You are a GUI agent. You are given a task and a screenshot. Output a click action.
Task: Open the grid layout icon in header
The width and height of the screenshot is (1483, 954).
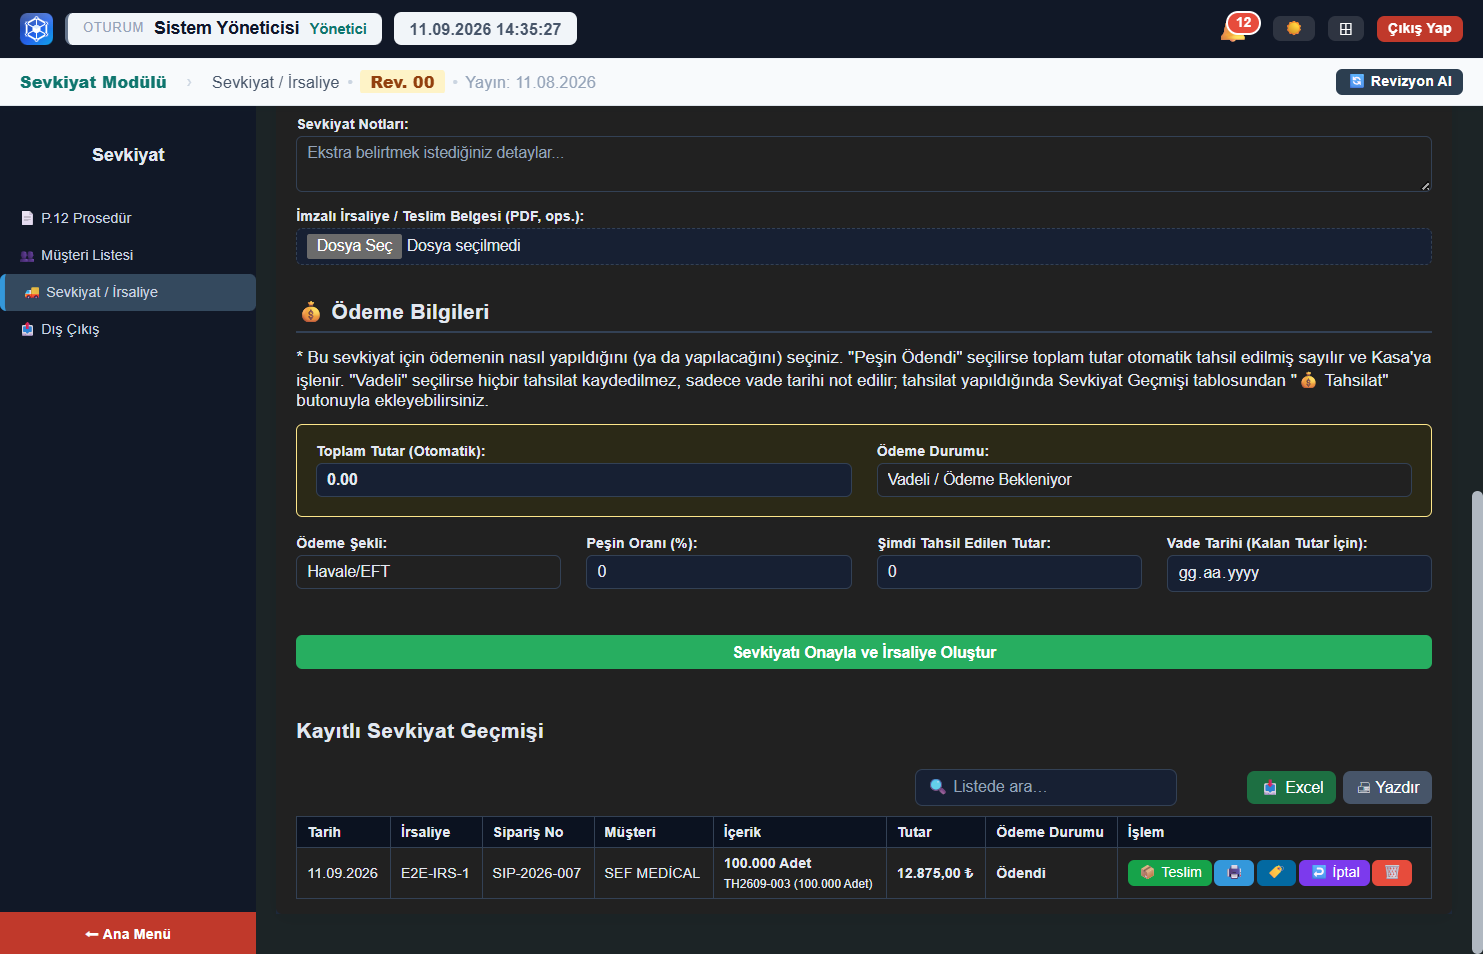click(1346, 28)
